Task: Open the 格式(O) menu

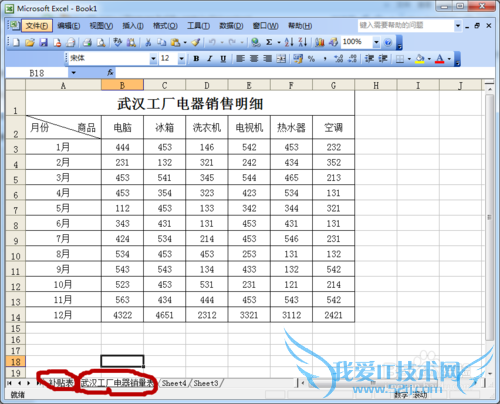Action: [x=165, y=26]
